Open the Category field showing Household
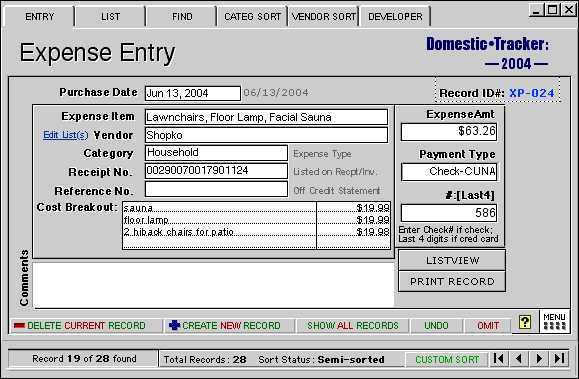Screen dimensions: 579x379 (216, 153)
